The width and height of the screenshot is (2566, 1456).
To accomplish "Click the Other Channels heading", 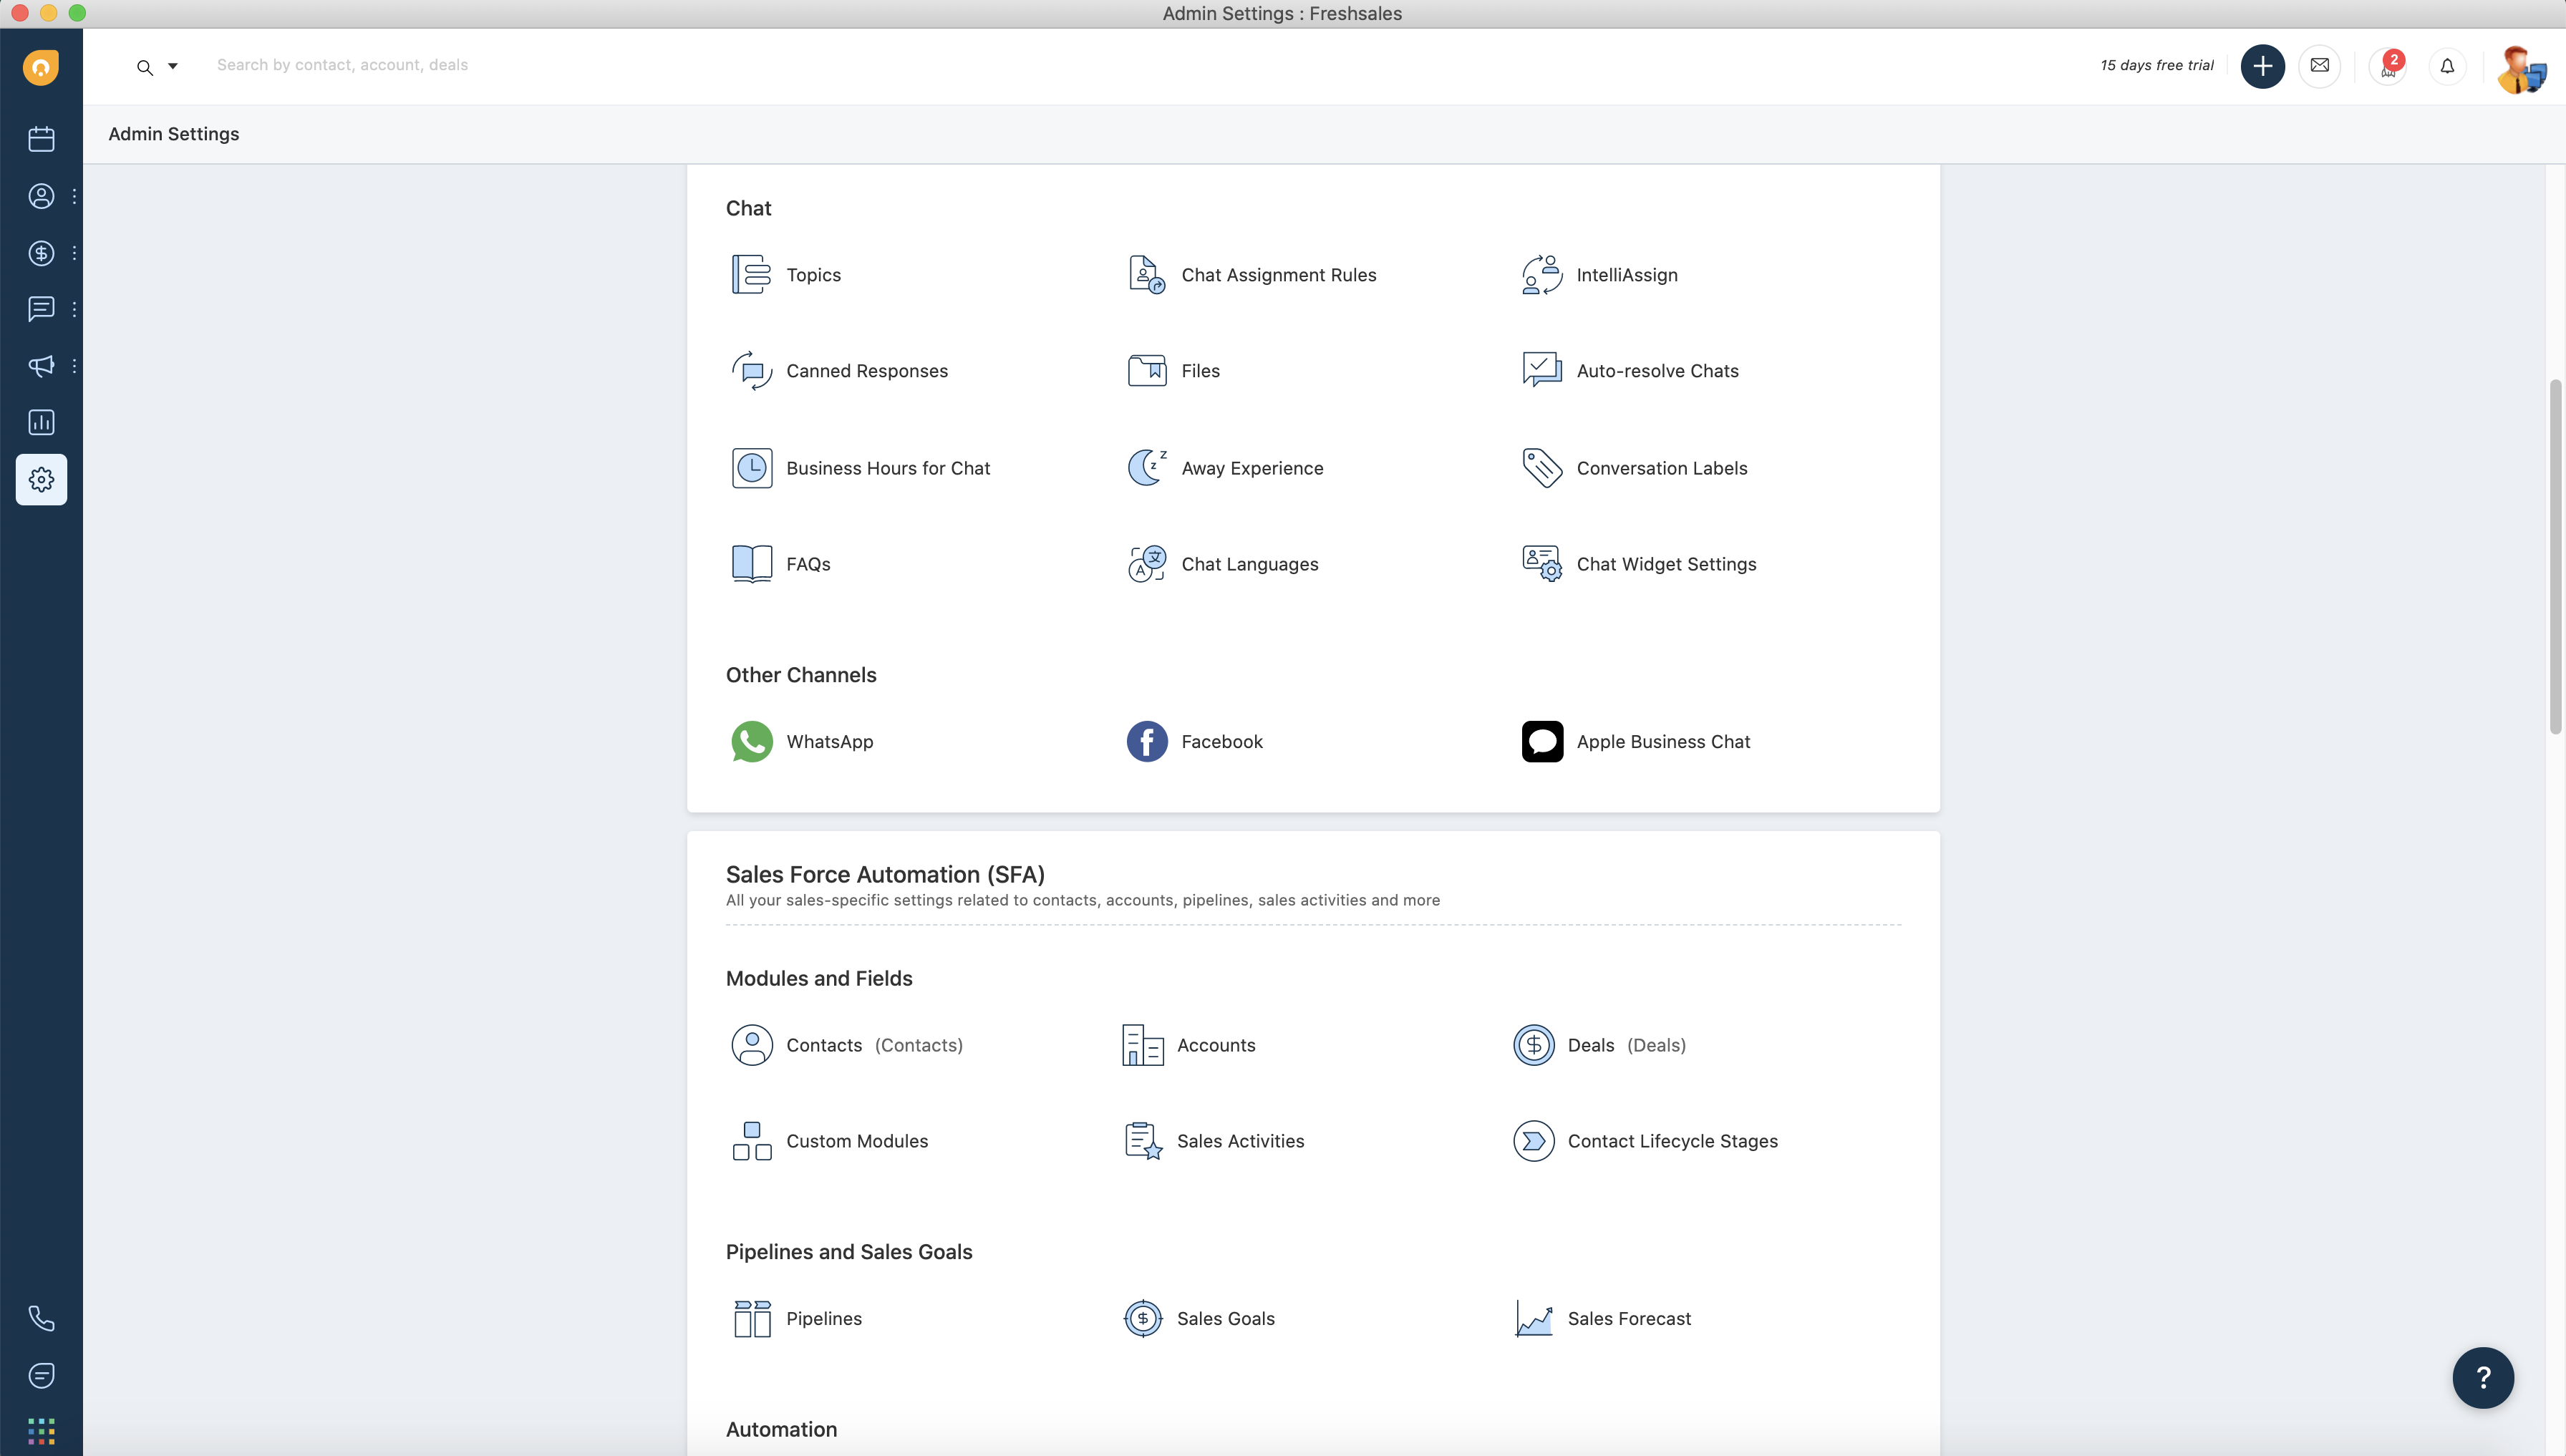I will click(x=801, y=675).
